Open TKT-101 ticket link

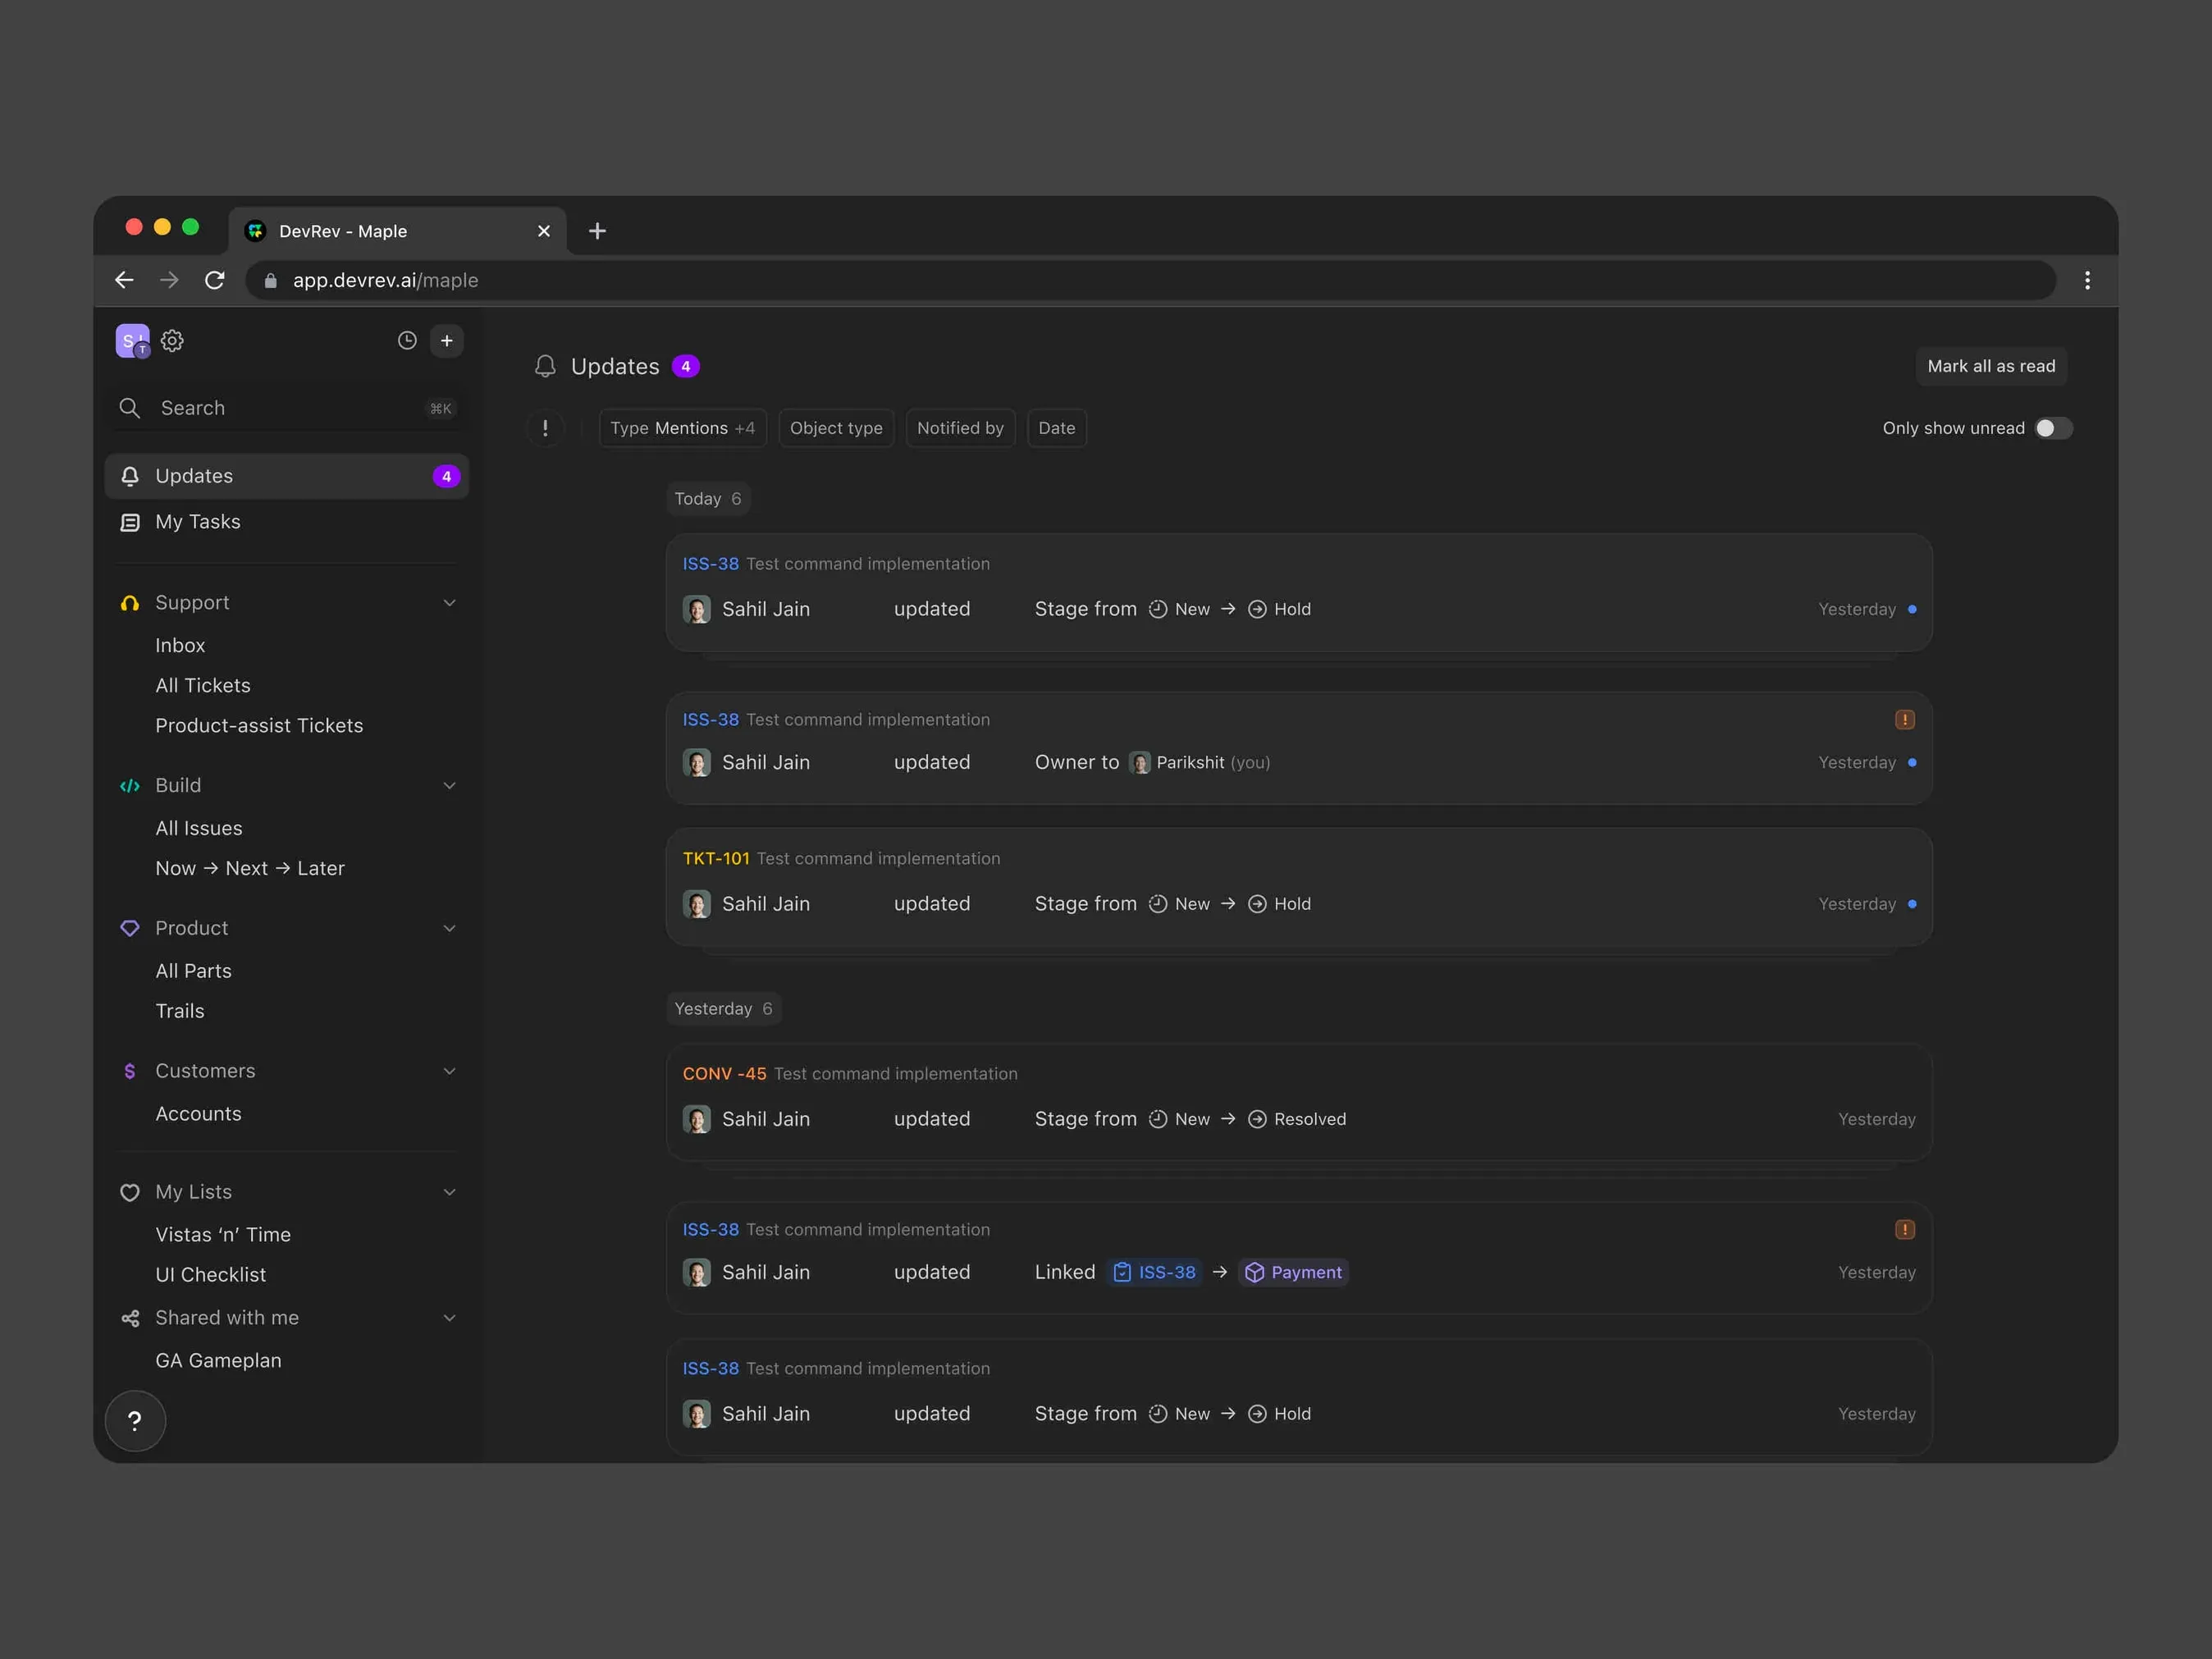(716, 859)
